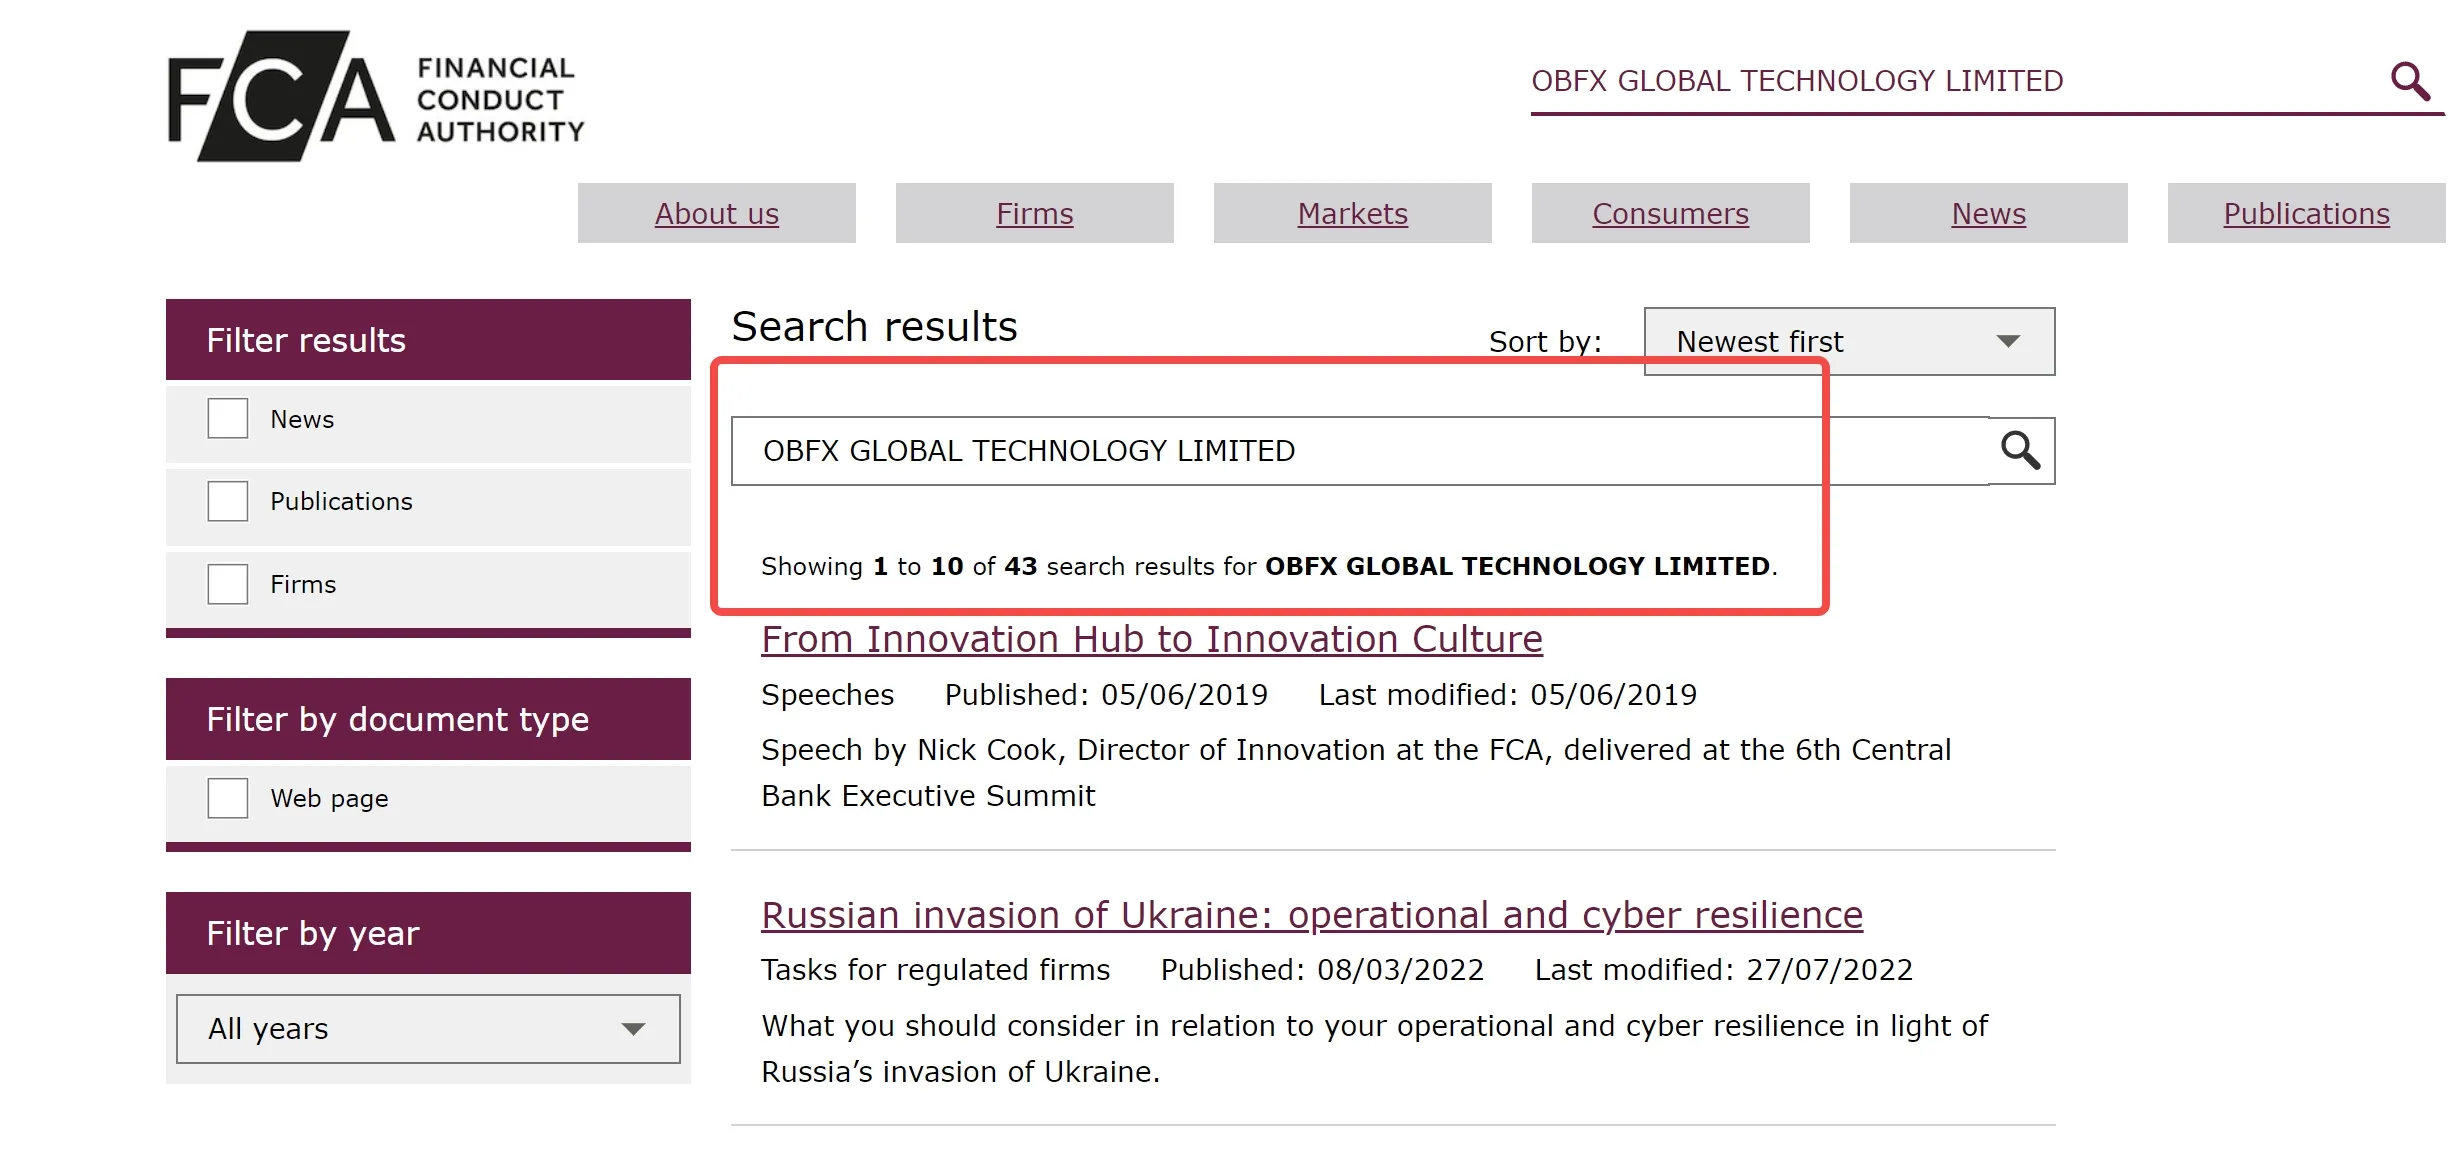
Task: Click the Search results page heading
Action: point(875,327)
